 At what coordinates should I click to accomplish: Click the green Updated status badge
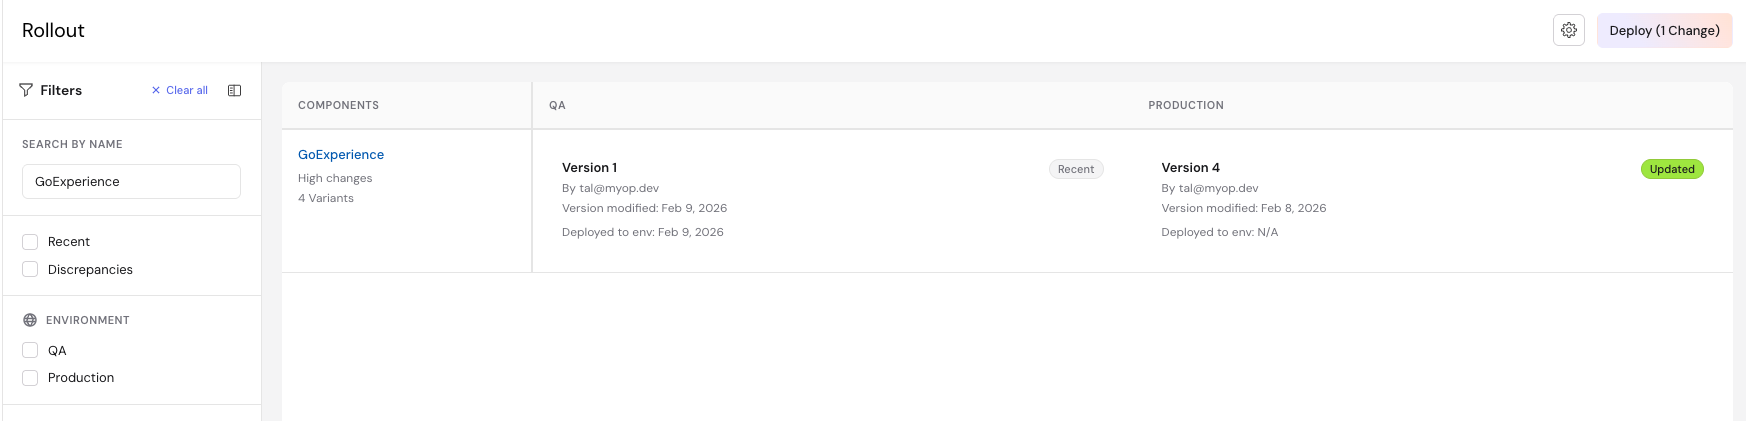1671,169
